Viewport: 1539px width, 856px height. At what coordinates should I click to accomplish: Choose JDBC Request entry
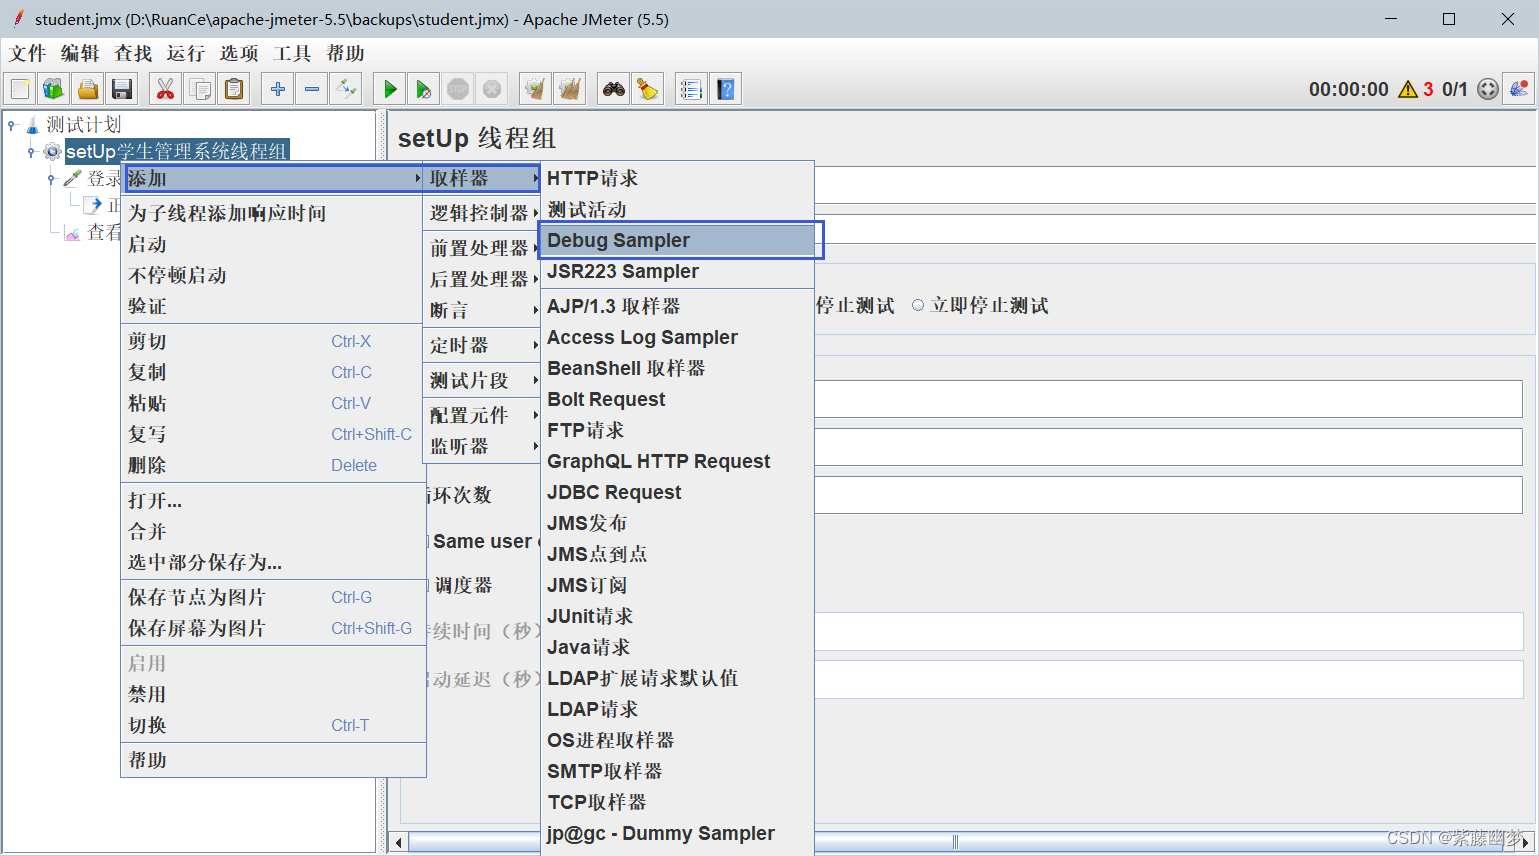coord(678,492)
